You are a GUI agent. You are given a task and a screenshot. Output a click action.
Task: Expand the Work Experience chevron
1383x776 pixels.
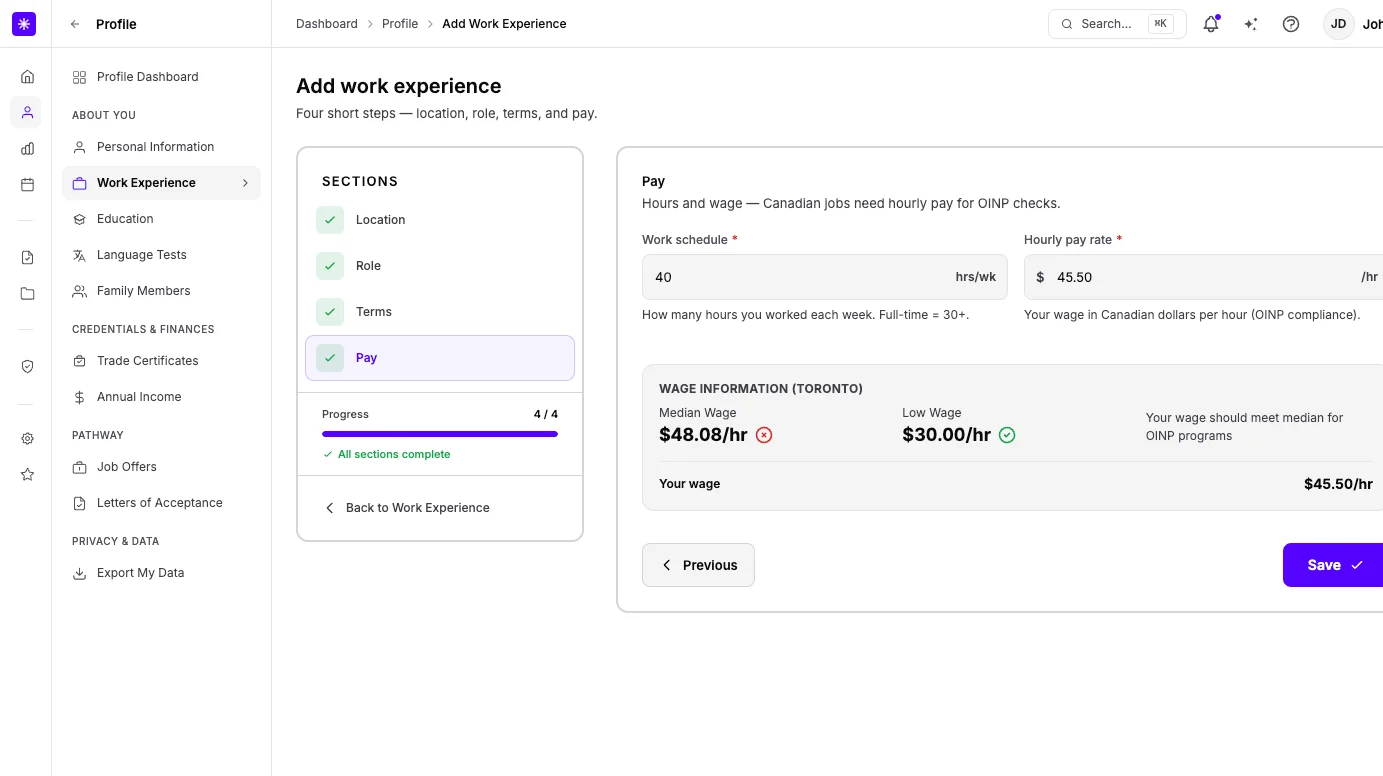point(245,183)
